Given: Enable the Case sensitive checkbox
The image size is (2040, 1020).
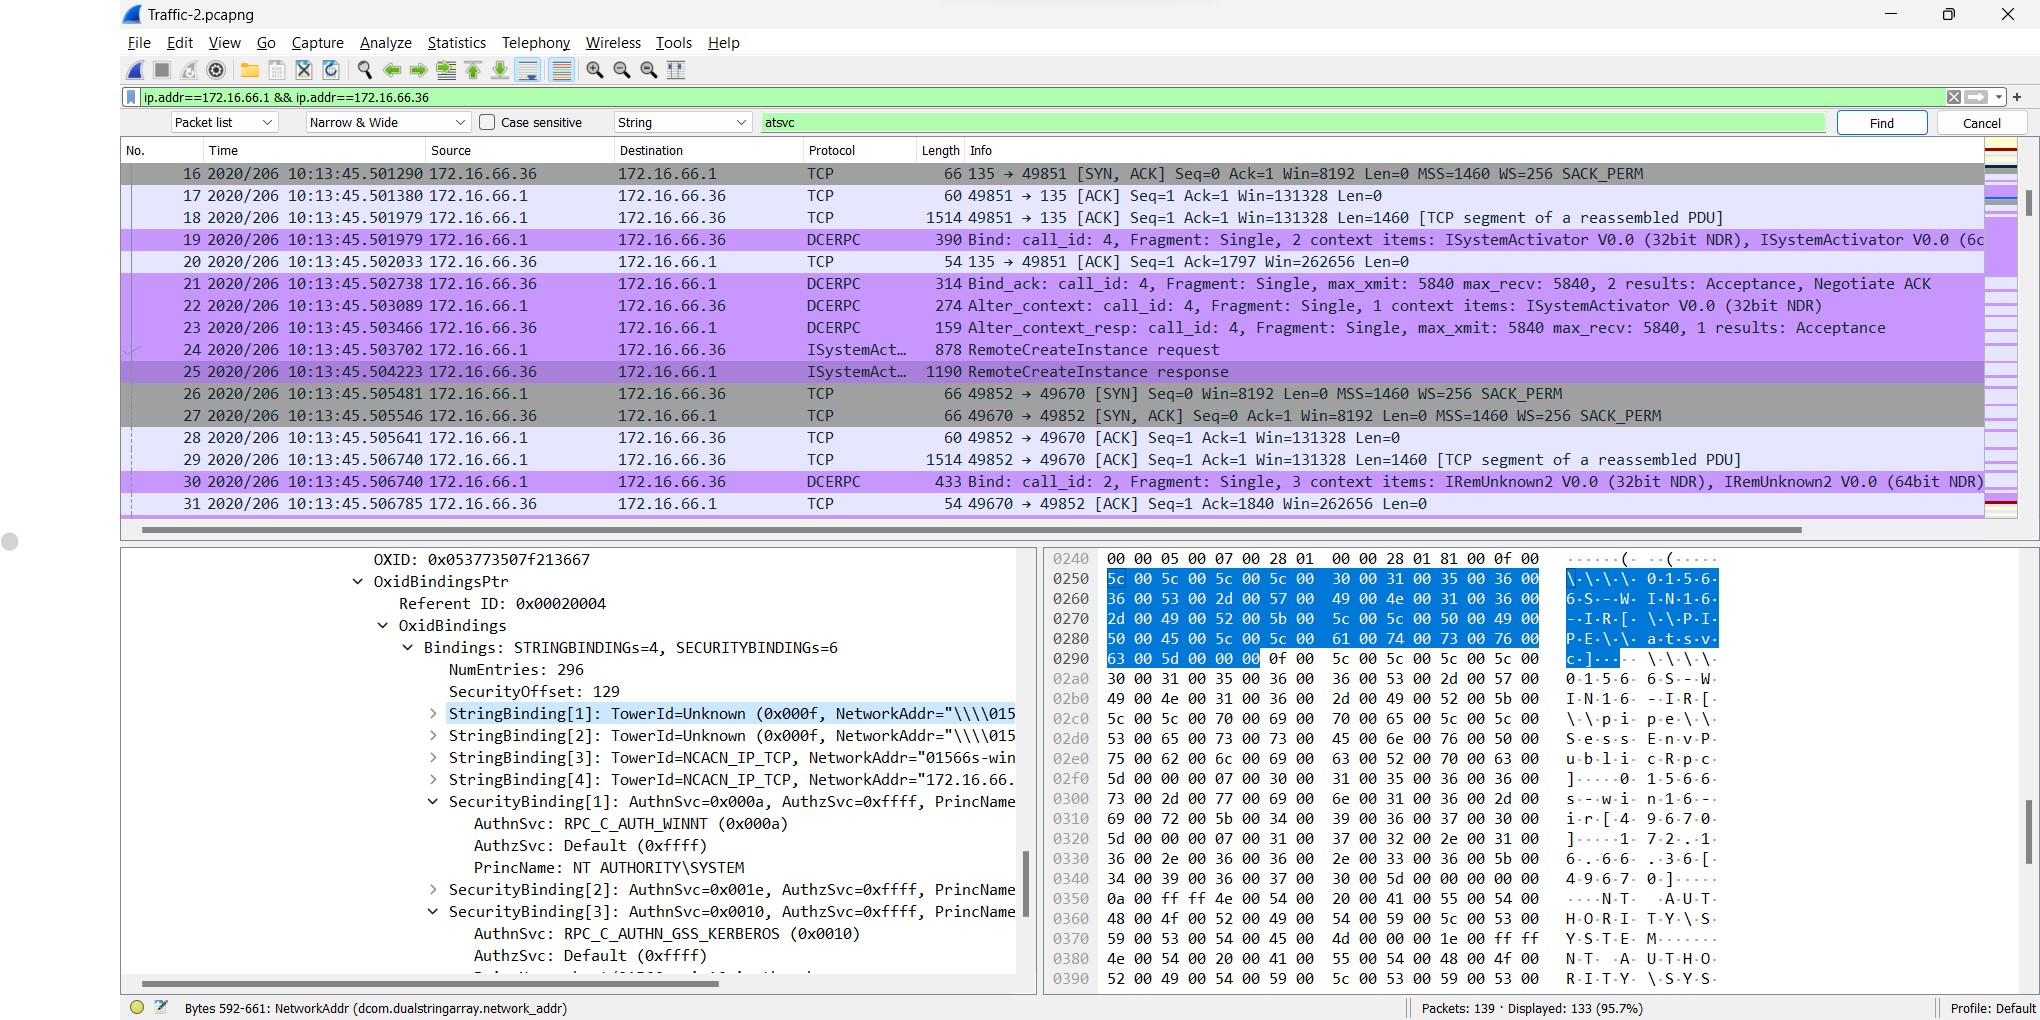Looking at the screenshot, I should (x=488, y=122).
